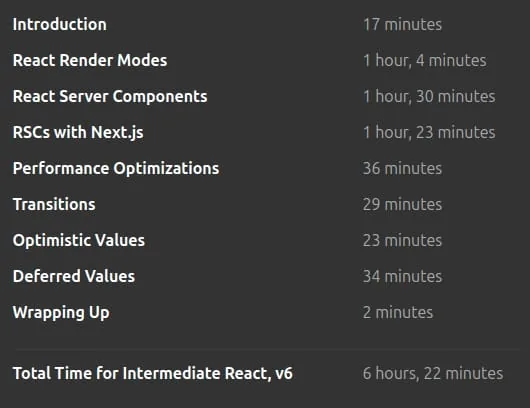Click the 6 hours, 22 minutes total
Screen dimensions: 530x408
(433, 374)
